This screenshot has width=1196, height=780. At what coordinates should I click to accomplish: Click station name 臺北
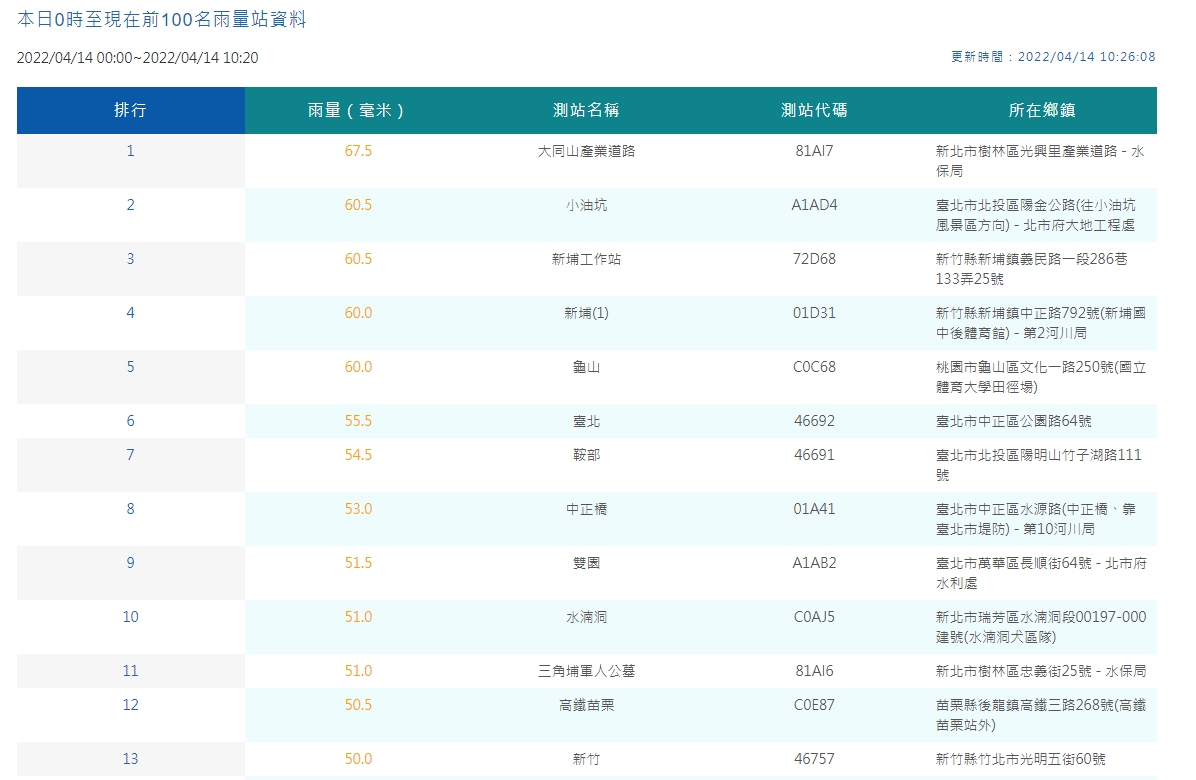(587, 422)
